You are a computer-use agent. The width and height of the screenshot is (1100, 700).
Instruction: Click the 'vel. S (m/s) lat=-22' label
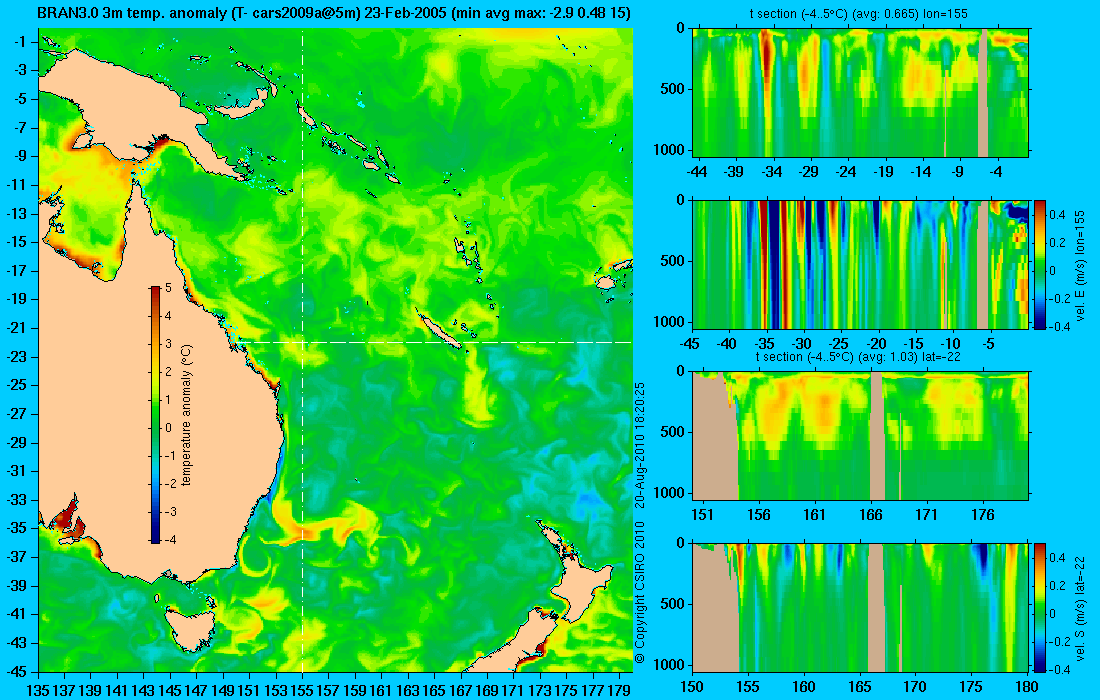[x=1080, y=607]
